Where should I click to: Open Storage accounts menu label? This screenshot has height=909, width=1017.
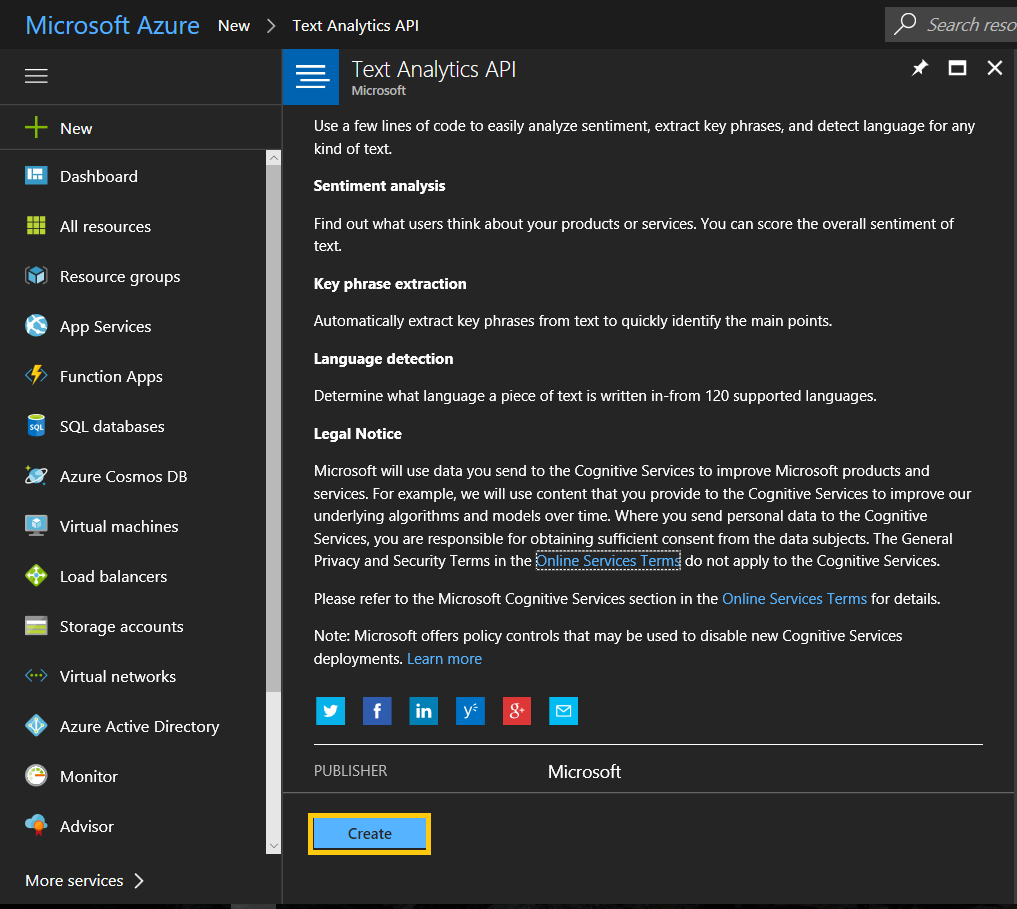tap(121, 627)
